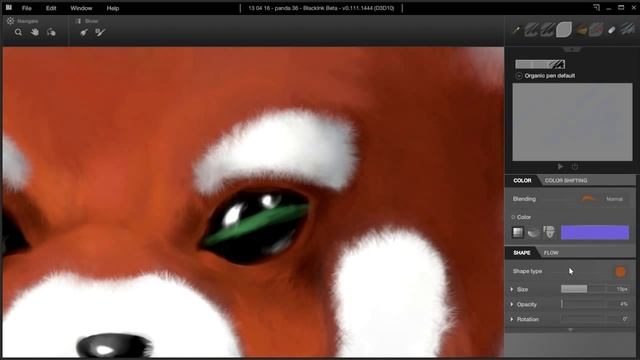Click the orange Shape type circle

pyautogui.click(x=620, y=271)
